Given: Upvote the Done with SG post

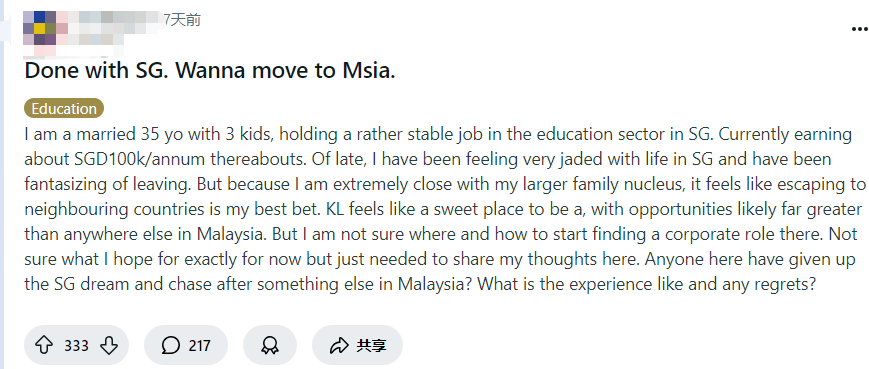Looking at the screenshot, I should (x=44, y=345).
